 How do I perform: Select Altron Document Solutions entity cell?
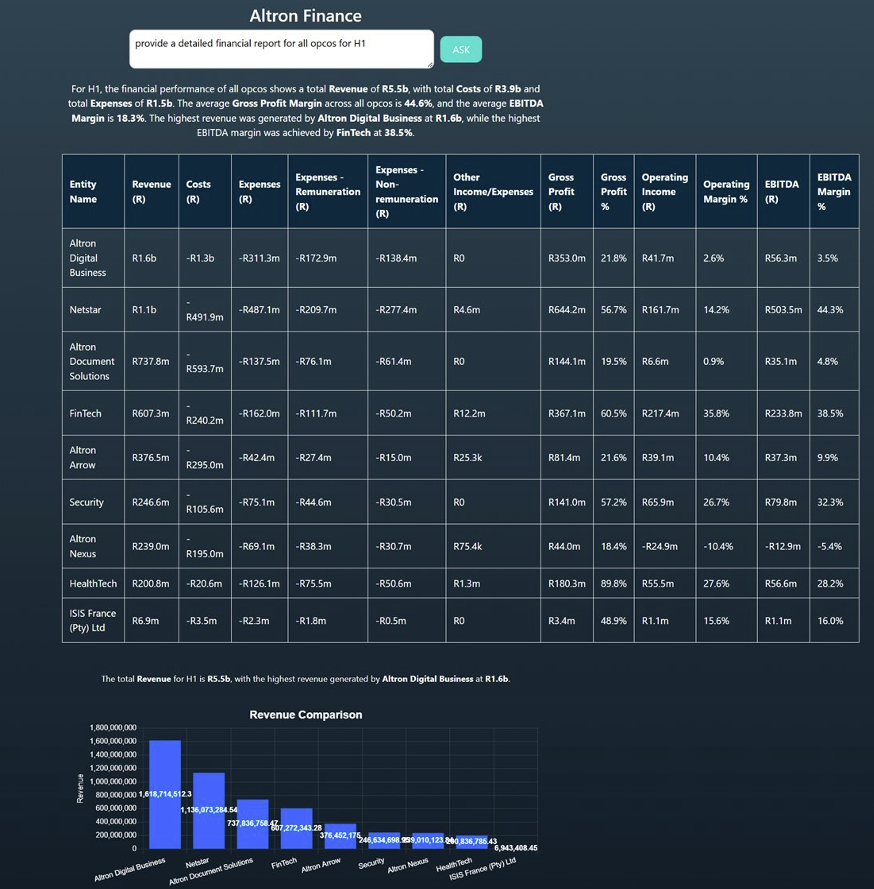coord(92,361)
